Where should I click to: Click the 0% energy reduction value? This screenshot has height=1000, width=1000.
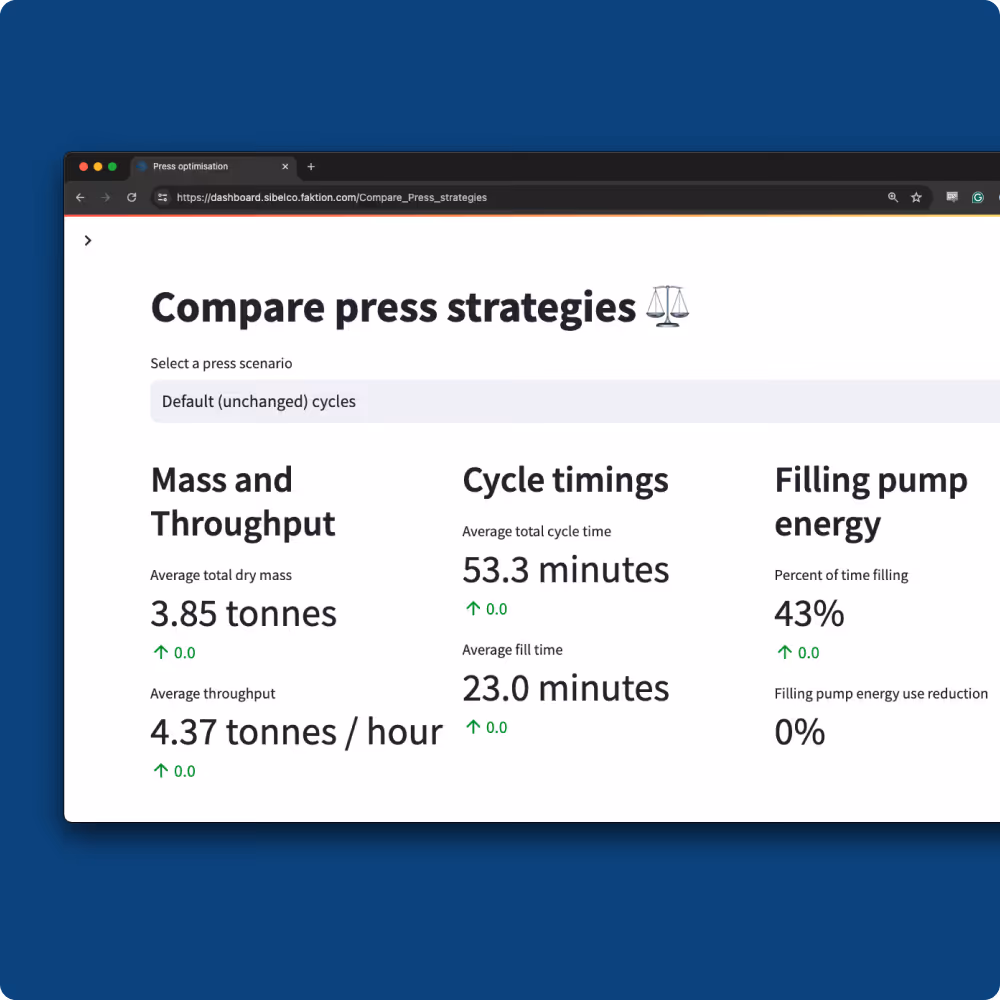click(800, 732)
